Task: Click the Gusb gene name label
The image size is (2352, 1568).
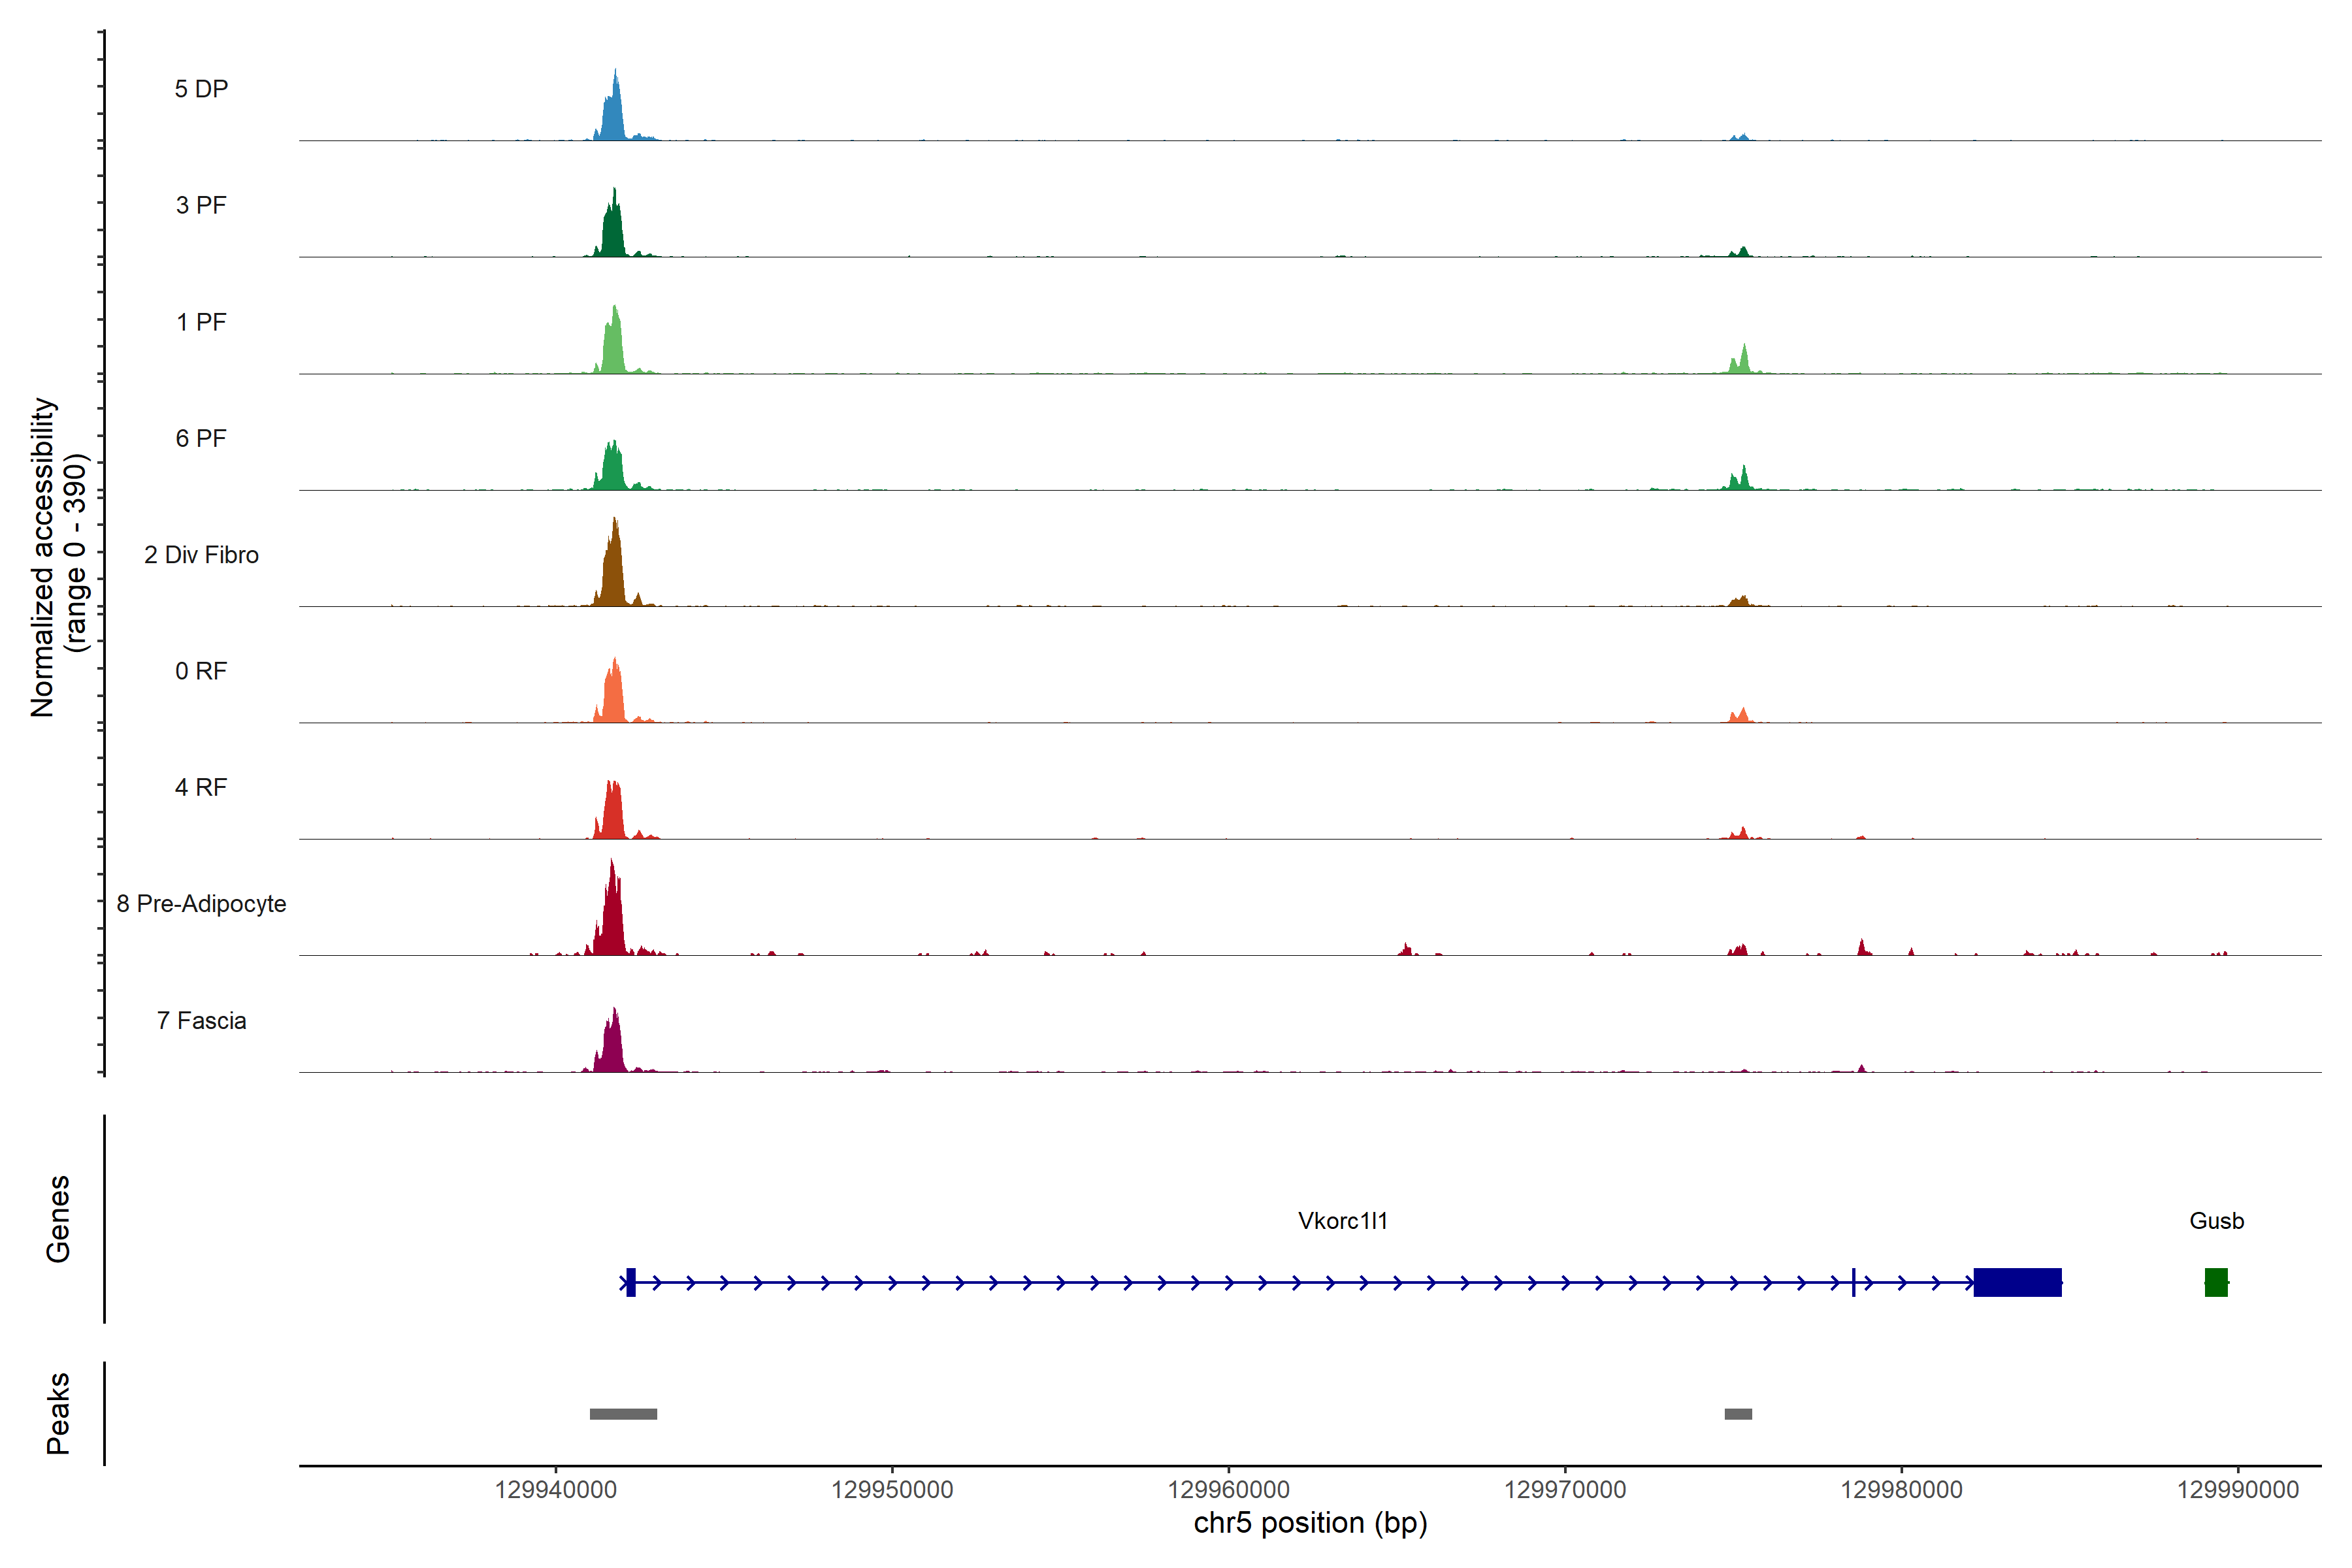Action: click(2216, 1221)
